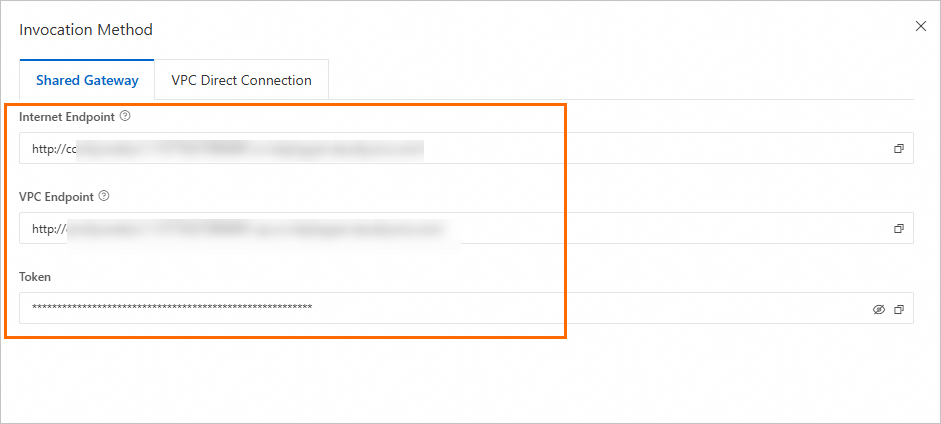Click help icon beside Internet Endpoint
The height and width of the screenshot is (424, 941).
pos(125,116)
